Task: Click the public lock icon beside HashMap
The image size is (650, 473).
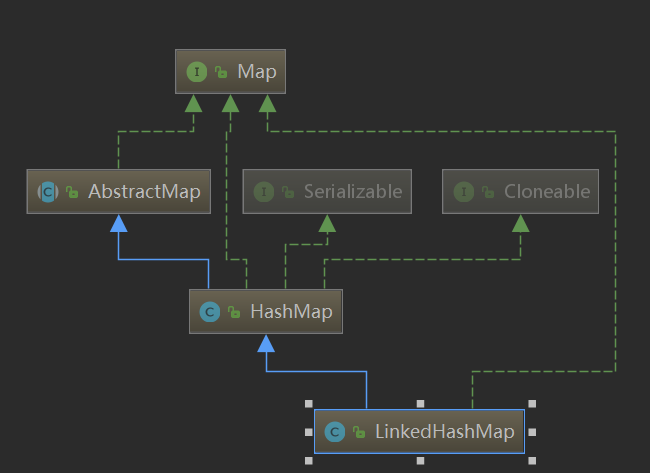Action: [x=234, y=312]
